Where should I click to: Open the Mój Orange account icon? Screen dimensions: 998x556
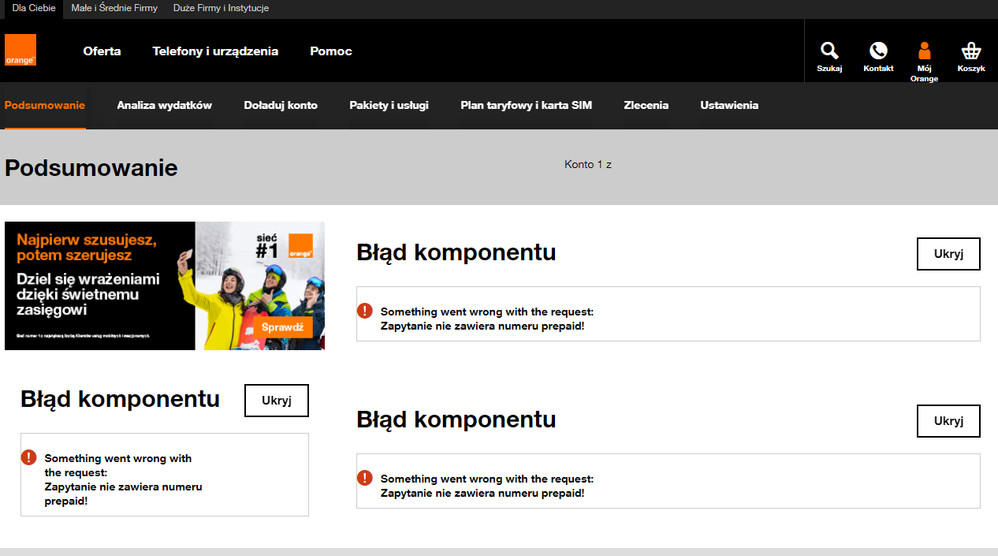tap(924, 51)
